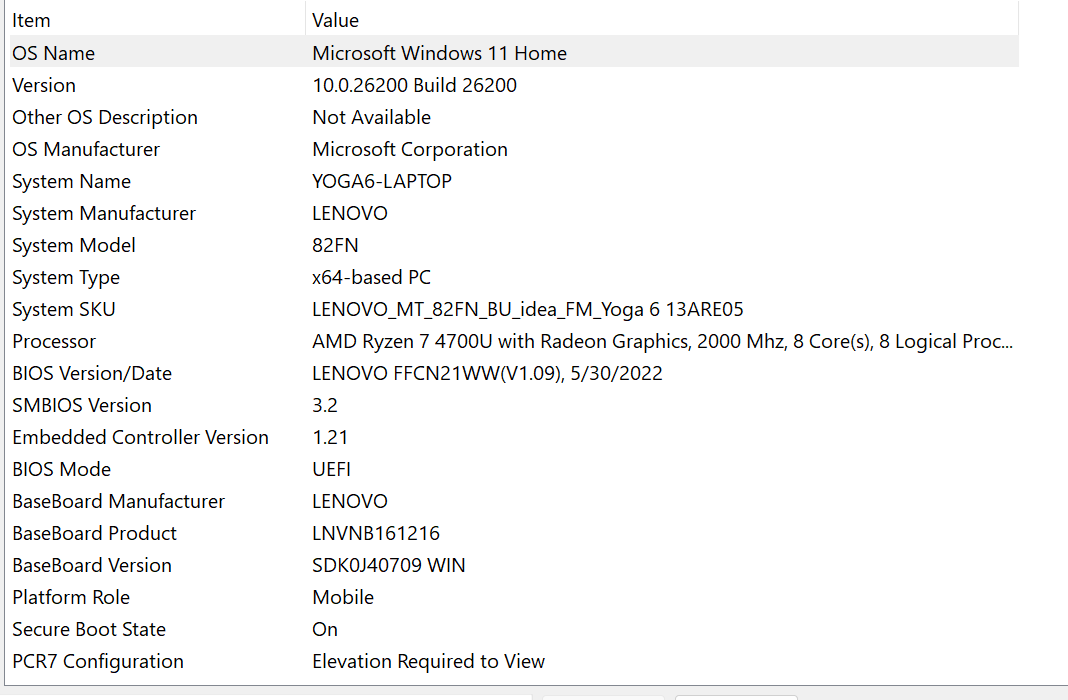The width and height of the screenshot is (1068, 700).
Task: Click the BaseBoard Product row
Action: click(95, 533)
